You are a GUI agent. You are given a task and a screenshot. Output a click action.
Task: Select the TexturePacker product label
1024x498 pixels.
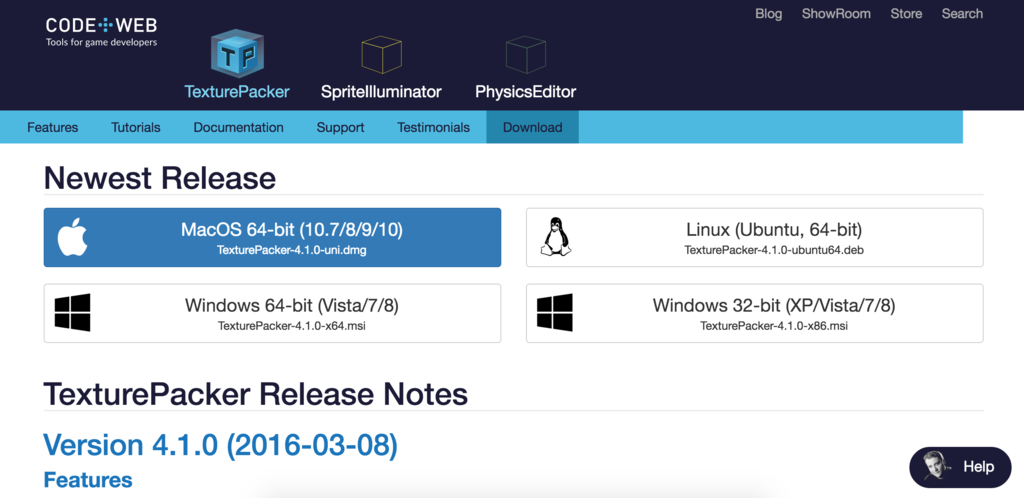237,91
